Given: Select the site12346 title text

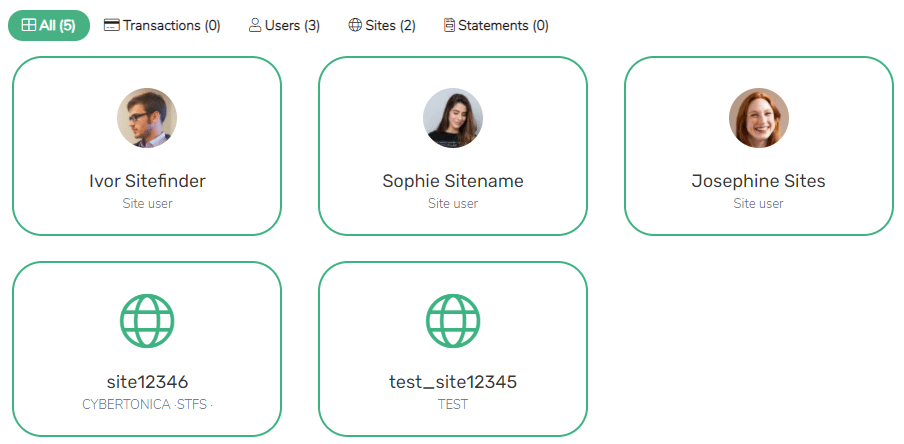Looking at the screenshot, I should click(147, 382).
